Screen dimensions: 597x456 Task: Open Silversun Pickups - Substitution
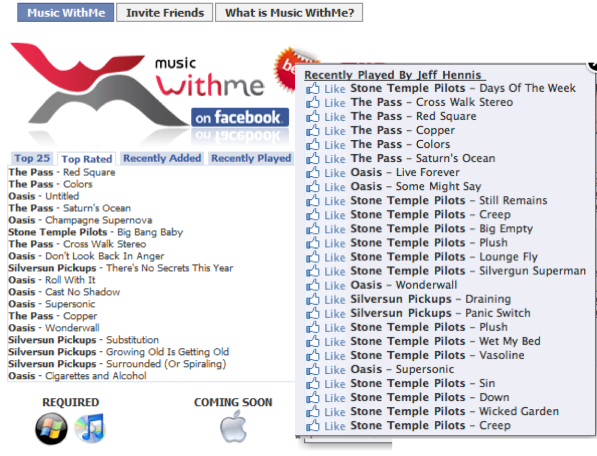84,340
